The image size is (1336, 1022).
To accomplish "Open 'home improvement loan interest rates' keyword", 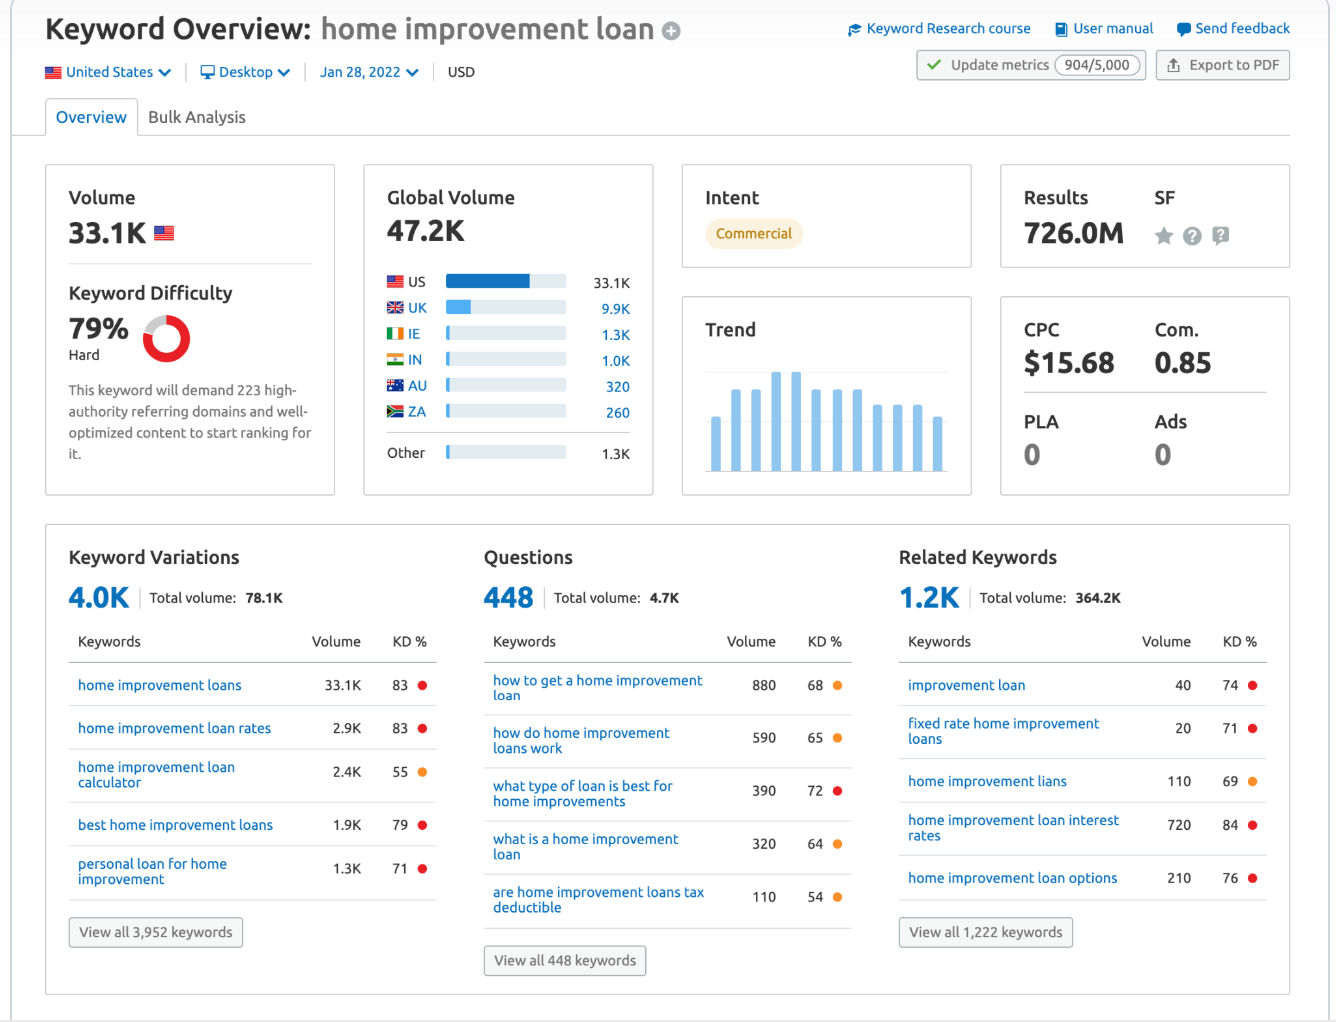I will (x=1014, y=828).
